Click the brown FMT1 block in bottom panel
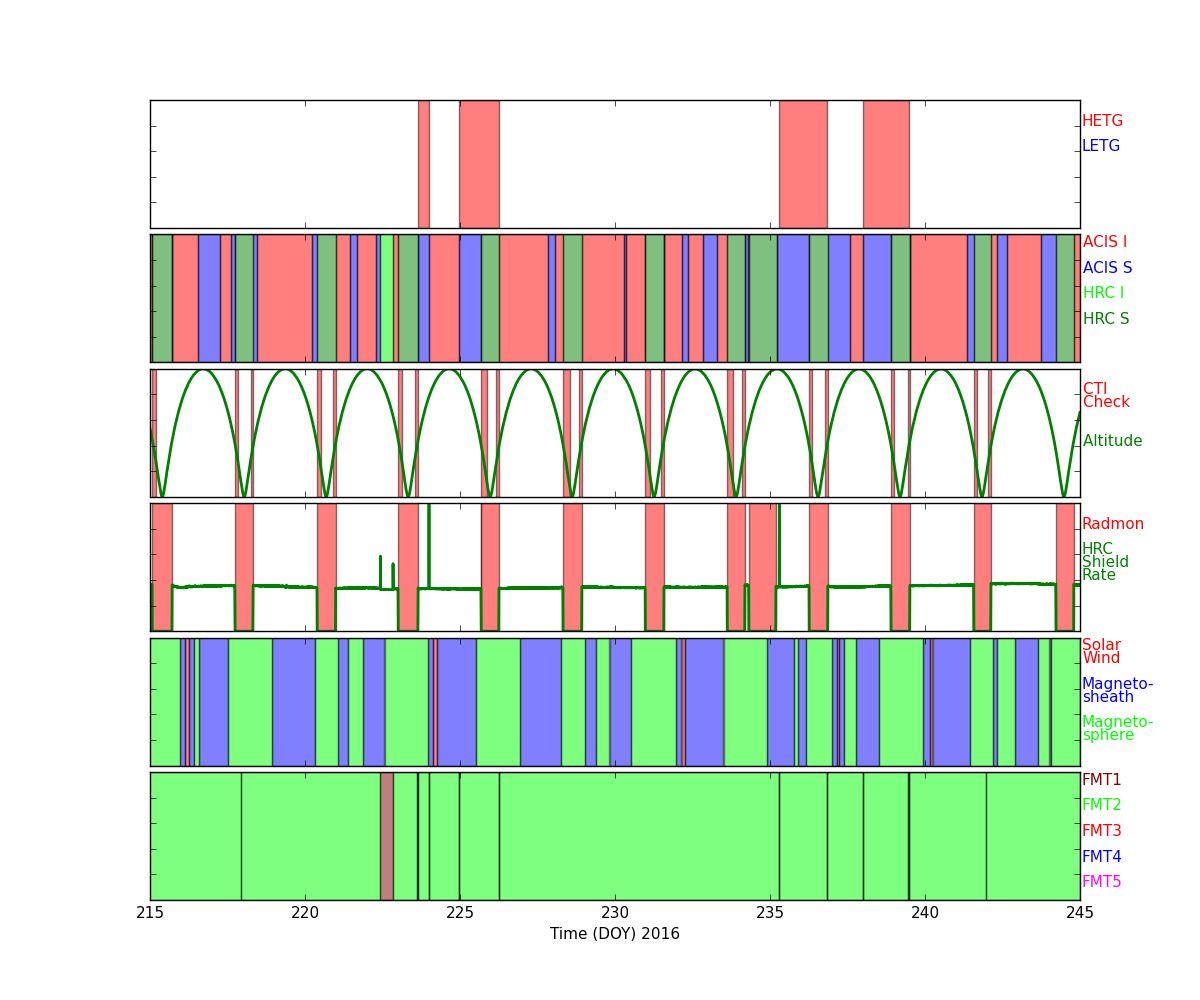 (386, 836)
